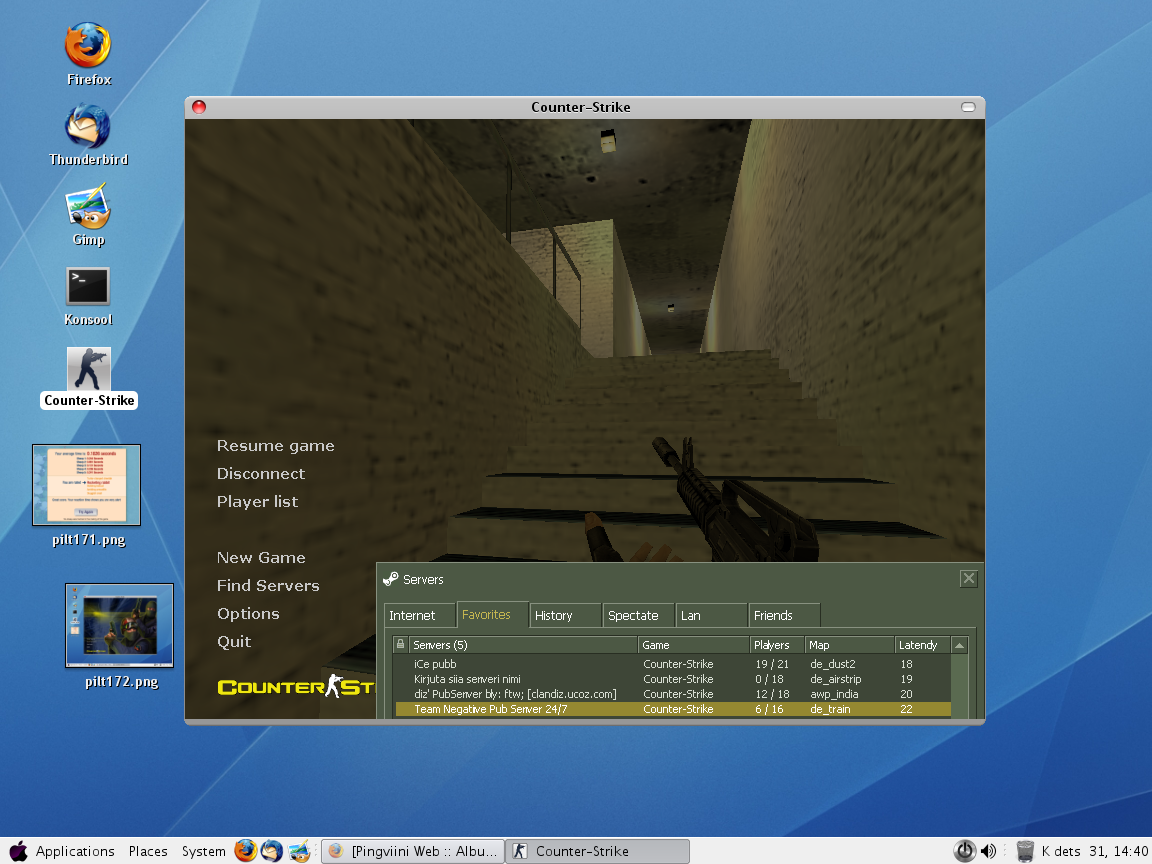Click Resume game in the menu
Screen dimensions: 1152x864
tap(276, 446)
